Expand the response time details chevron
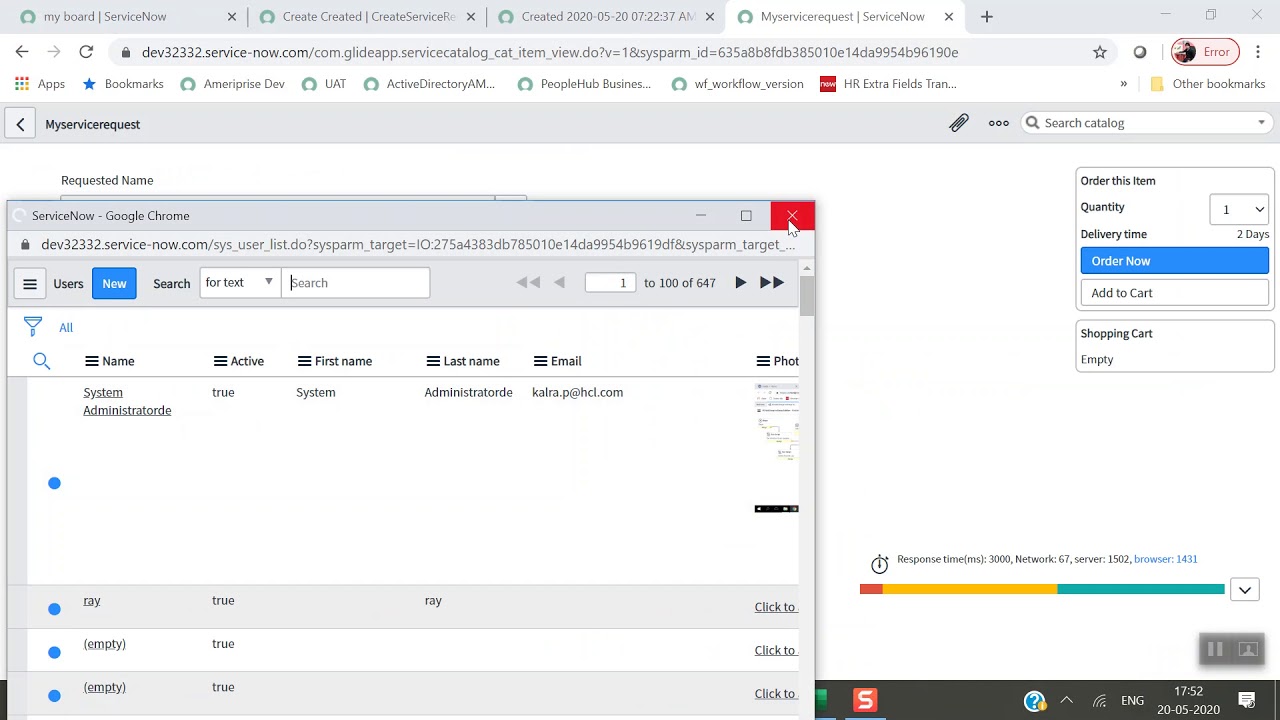Image resolution: width=1280 pixels, height=720 pixels. [x=1245, y=590]
